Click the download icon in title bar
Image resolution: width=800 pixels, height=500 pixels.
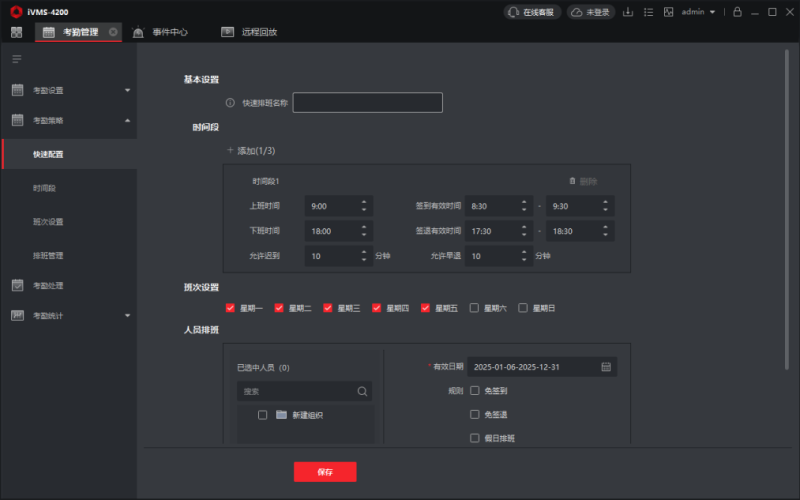[x=628, y=12]
